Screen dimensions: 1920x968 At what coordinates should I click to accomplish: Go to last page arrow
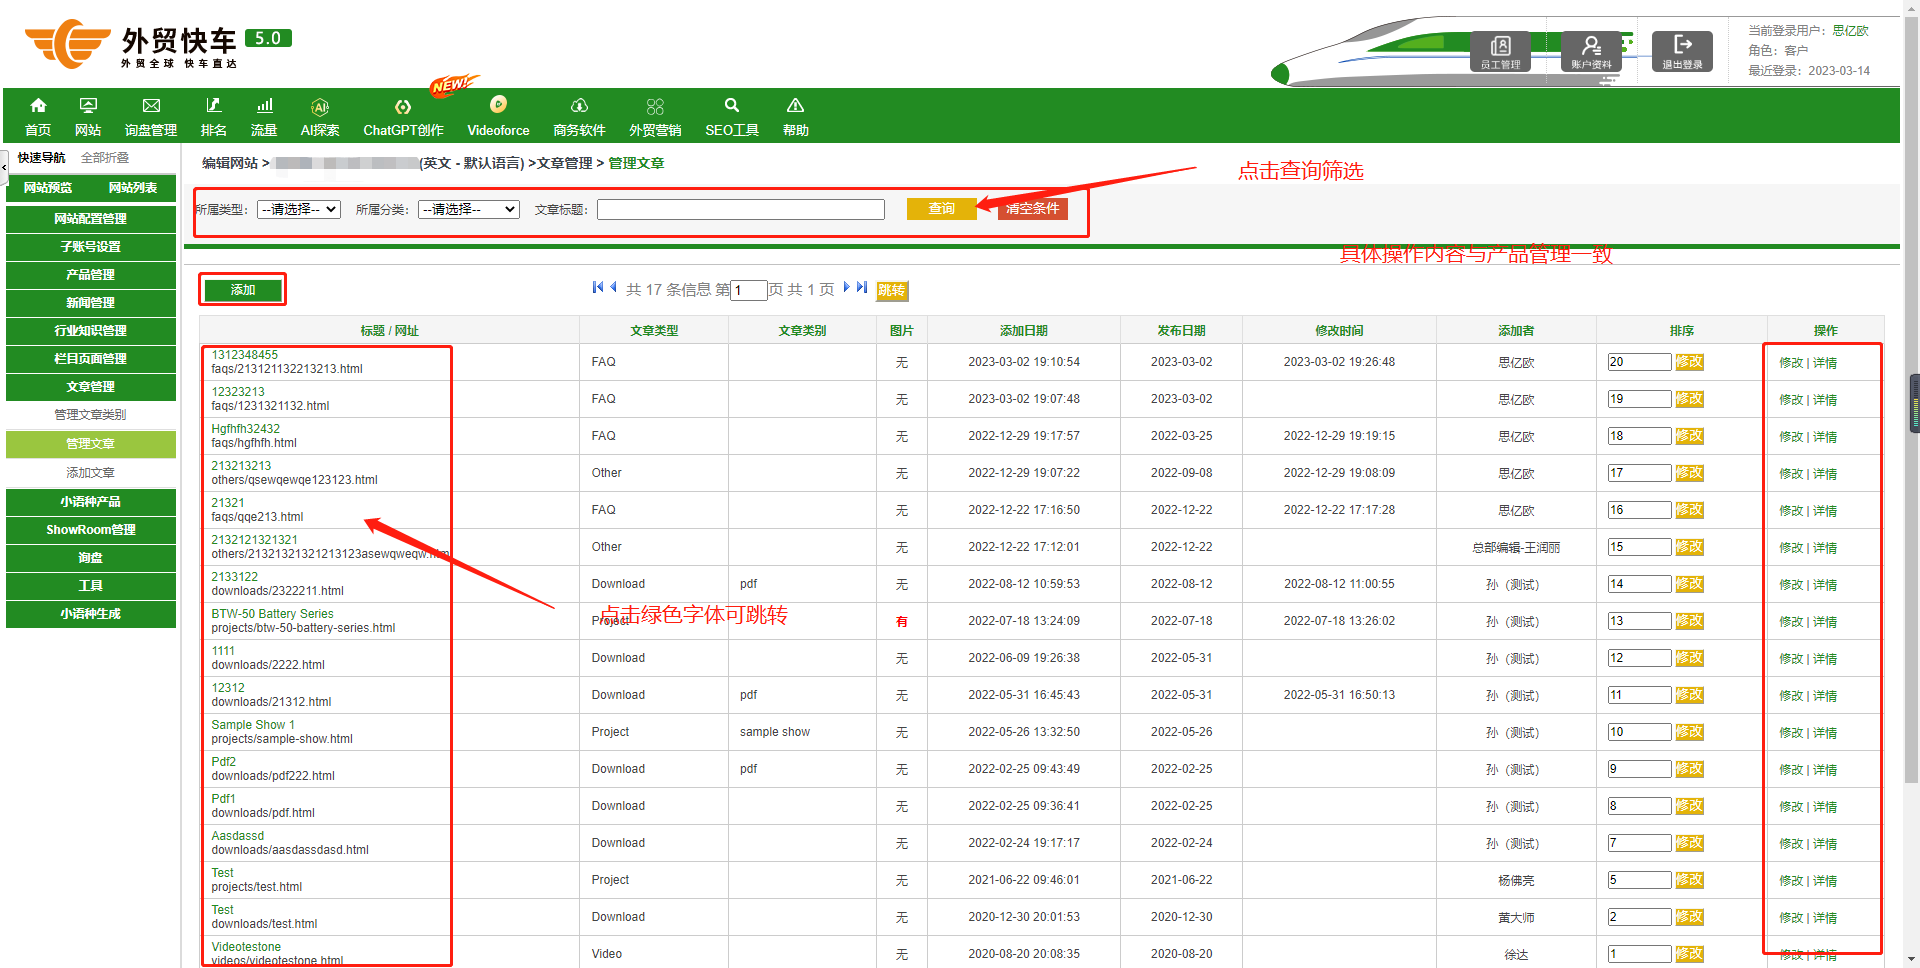pos(862,288)
